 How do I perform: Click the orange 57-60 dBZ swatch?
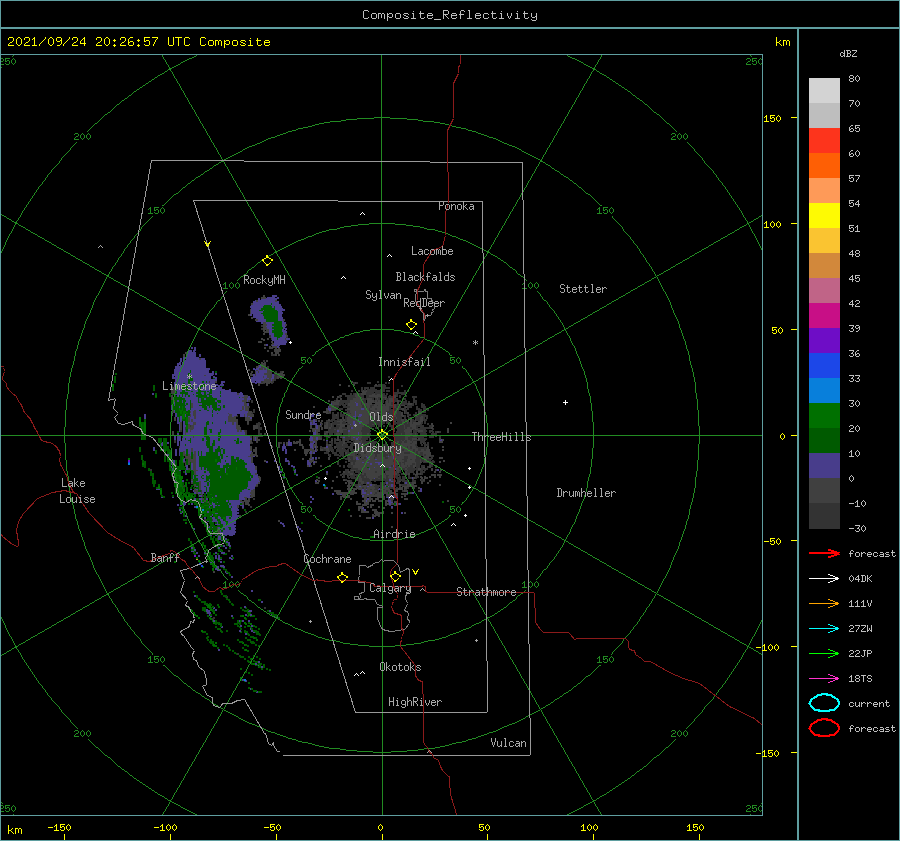824,166
